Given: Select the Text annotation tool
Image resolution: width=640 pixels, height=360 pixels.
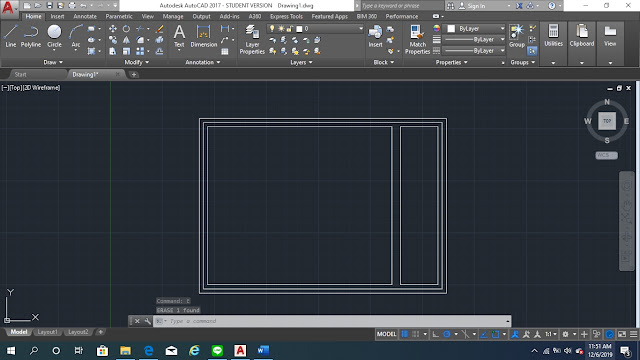Looking at the screenshot, I should pos(179,36).
